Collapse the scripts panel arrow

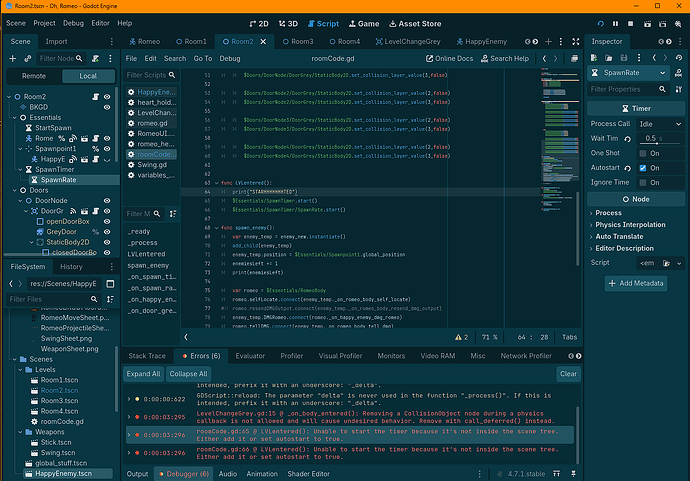pos(186,337)
